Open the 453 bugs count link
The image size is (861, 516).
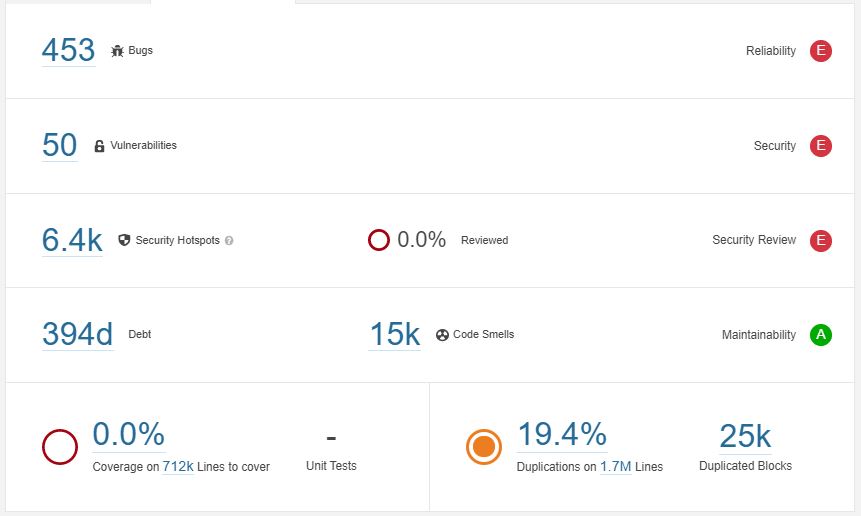69,51
